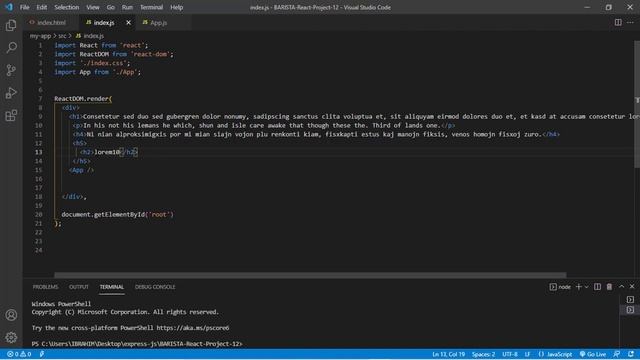The height and width of the screenshot is (360, 640).
Task: Click the status bar lightning icon
Action: click(42, 354)
